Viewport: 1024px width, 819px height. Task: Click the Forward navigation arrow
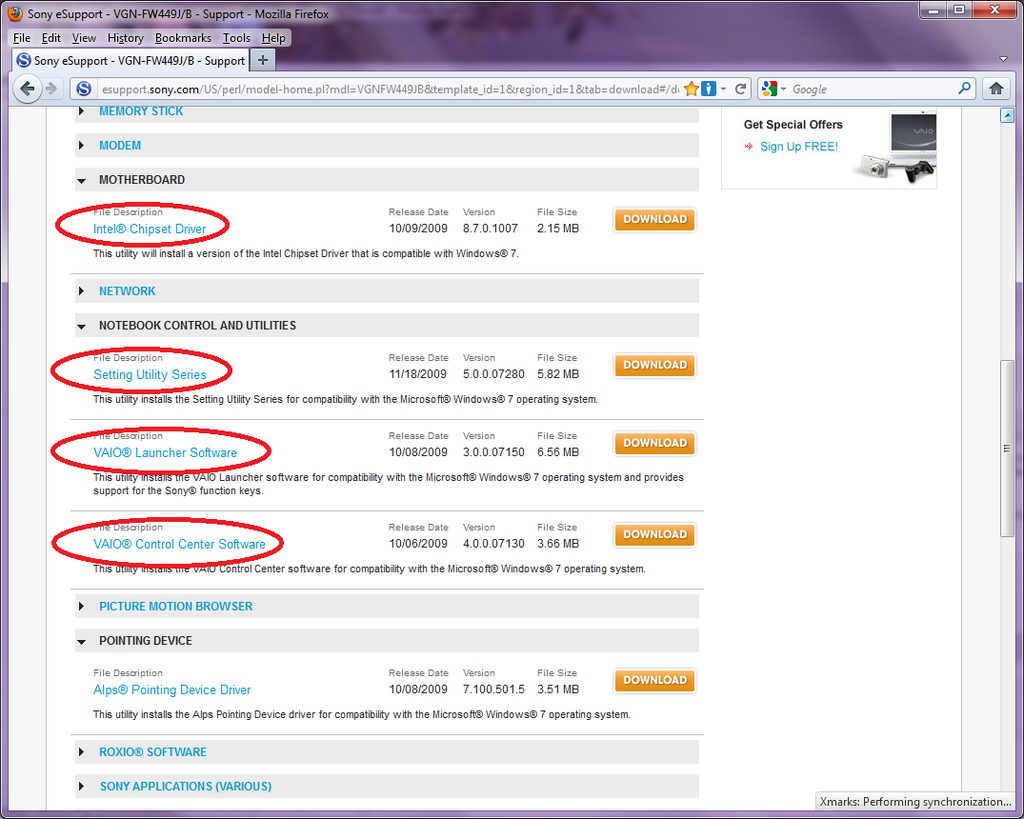[x=52, y=88]
